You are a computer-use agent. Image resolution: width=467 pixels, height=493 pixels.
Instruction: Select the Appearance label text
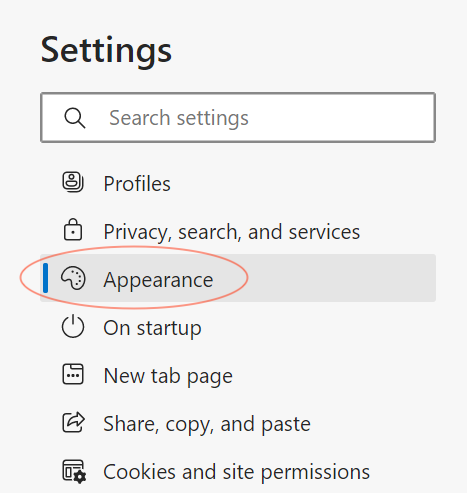coord(158,280)
